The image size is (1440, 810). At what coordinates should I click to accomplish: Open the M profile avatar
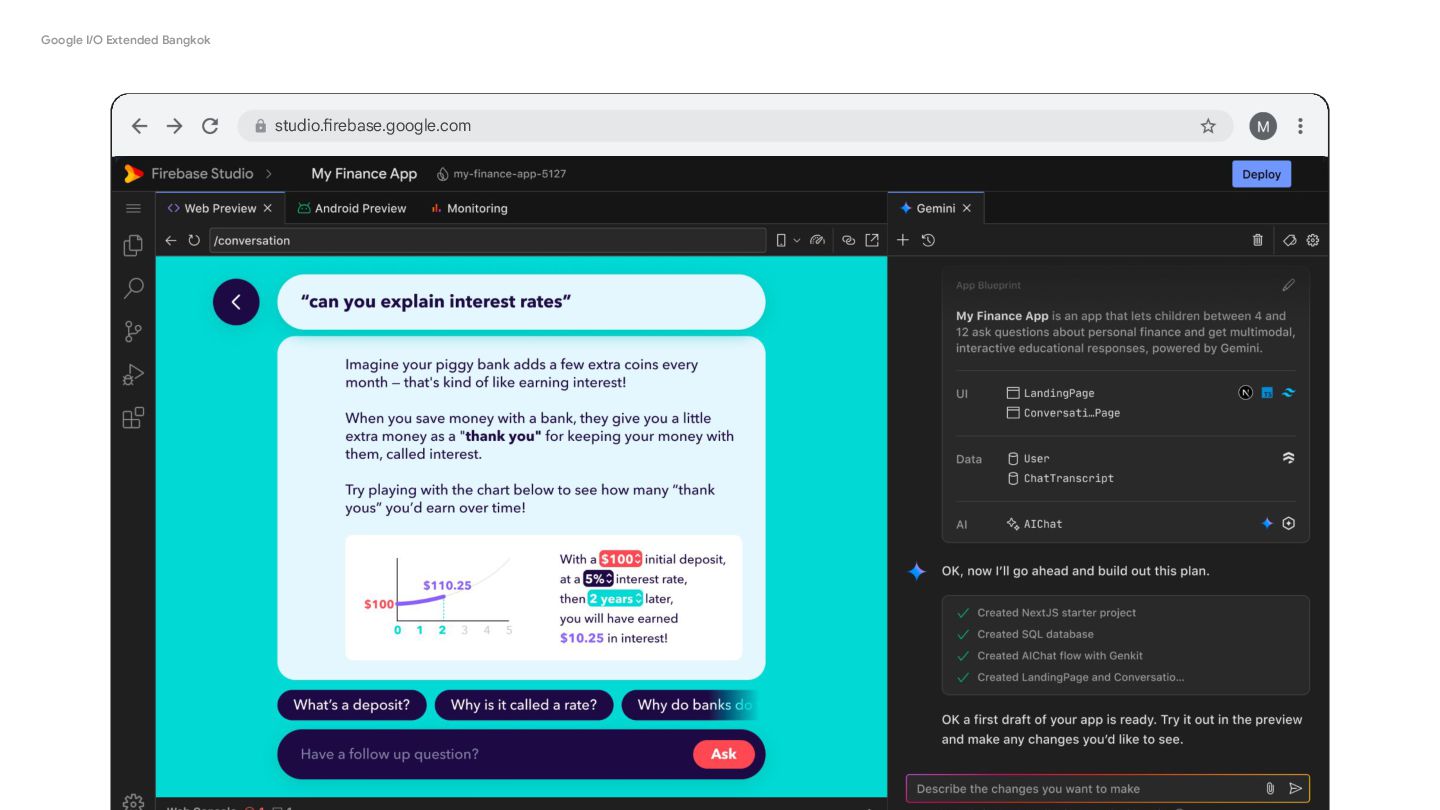[1263, 126]
